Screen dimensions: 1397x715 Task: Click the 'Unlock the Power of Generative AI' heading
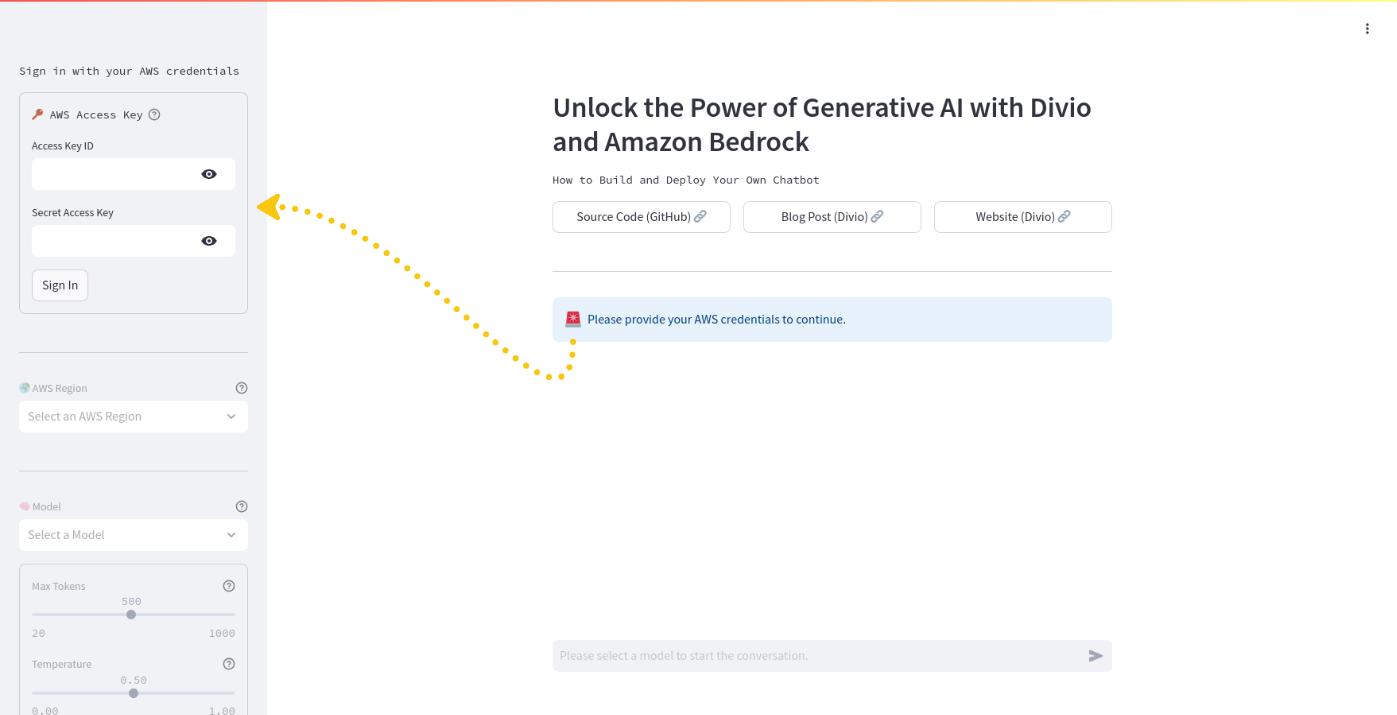pyautogui.click(x=822, y=124)
